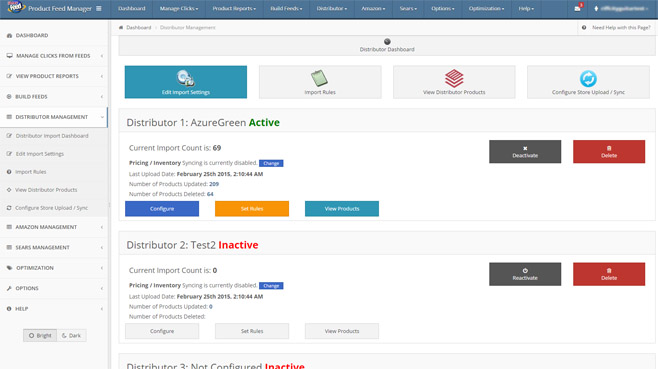The width and height of the screenshot is (658, 369).
Task: Click the Amazon Management list icon
Action: click(9, 227)
